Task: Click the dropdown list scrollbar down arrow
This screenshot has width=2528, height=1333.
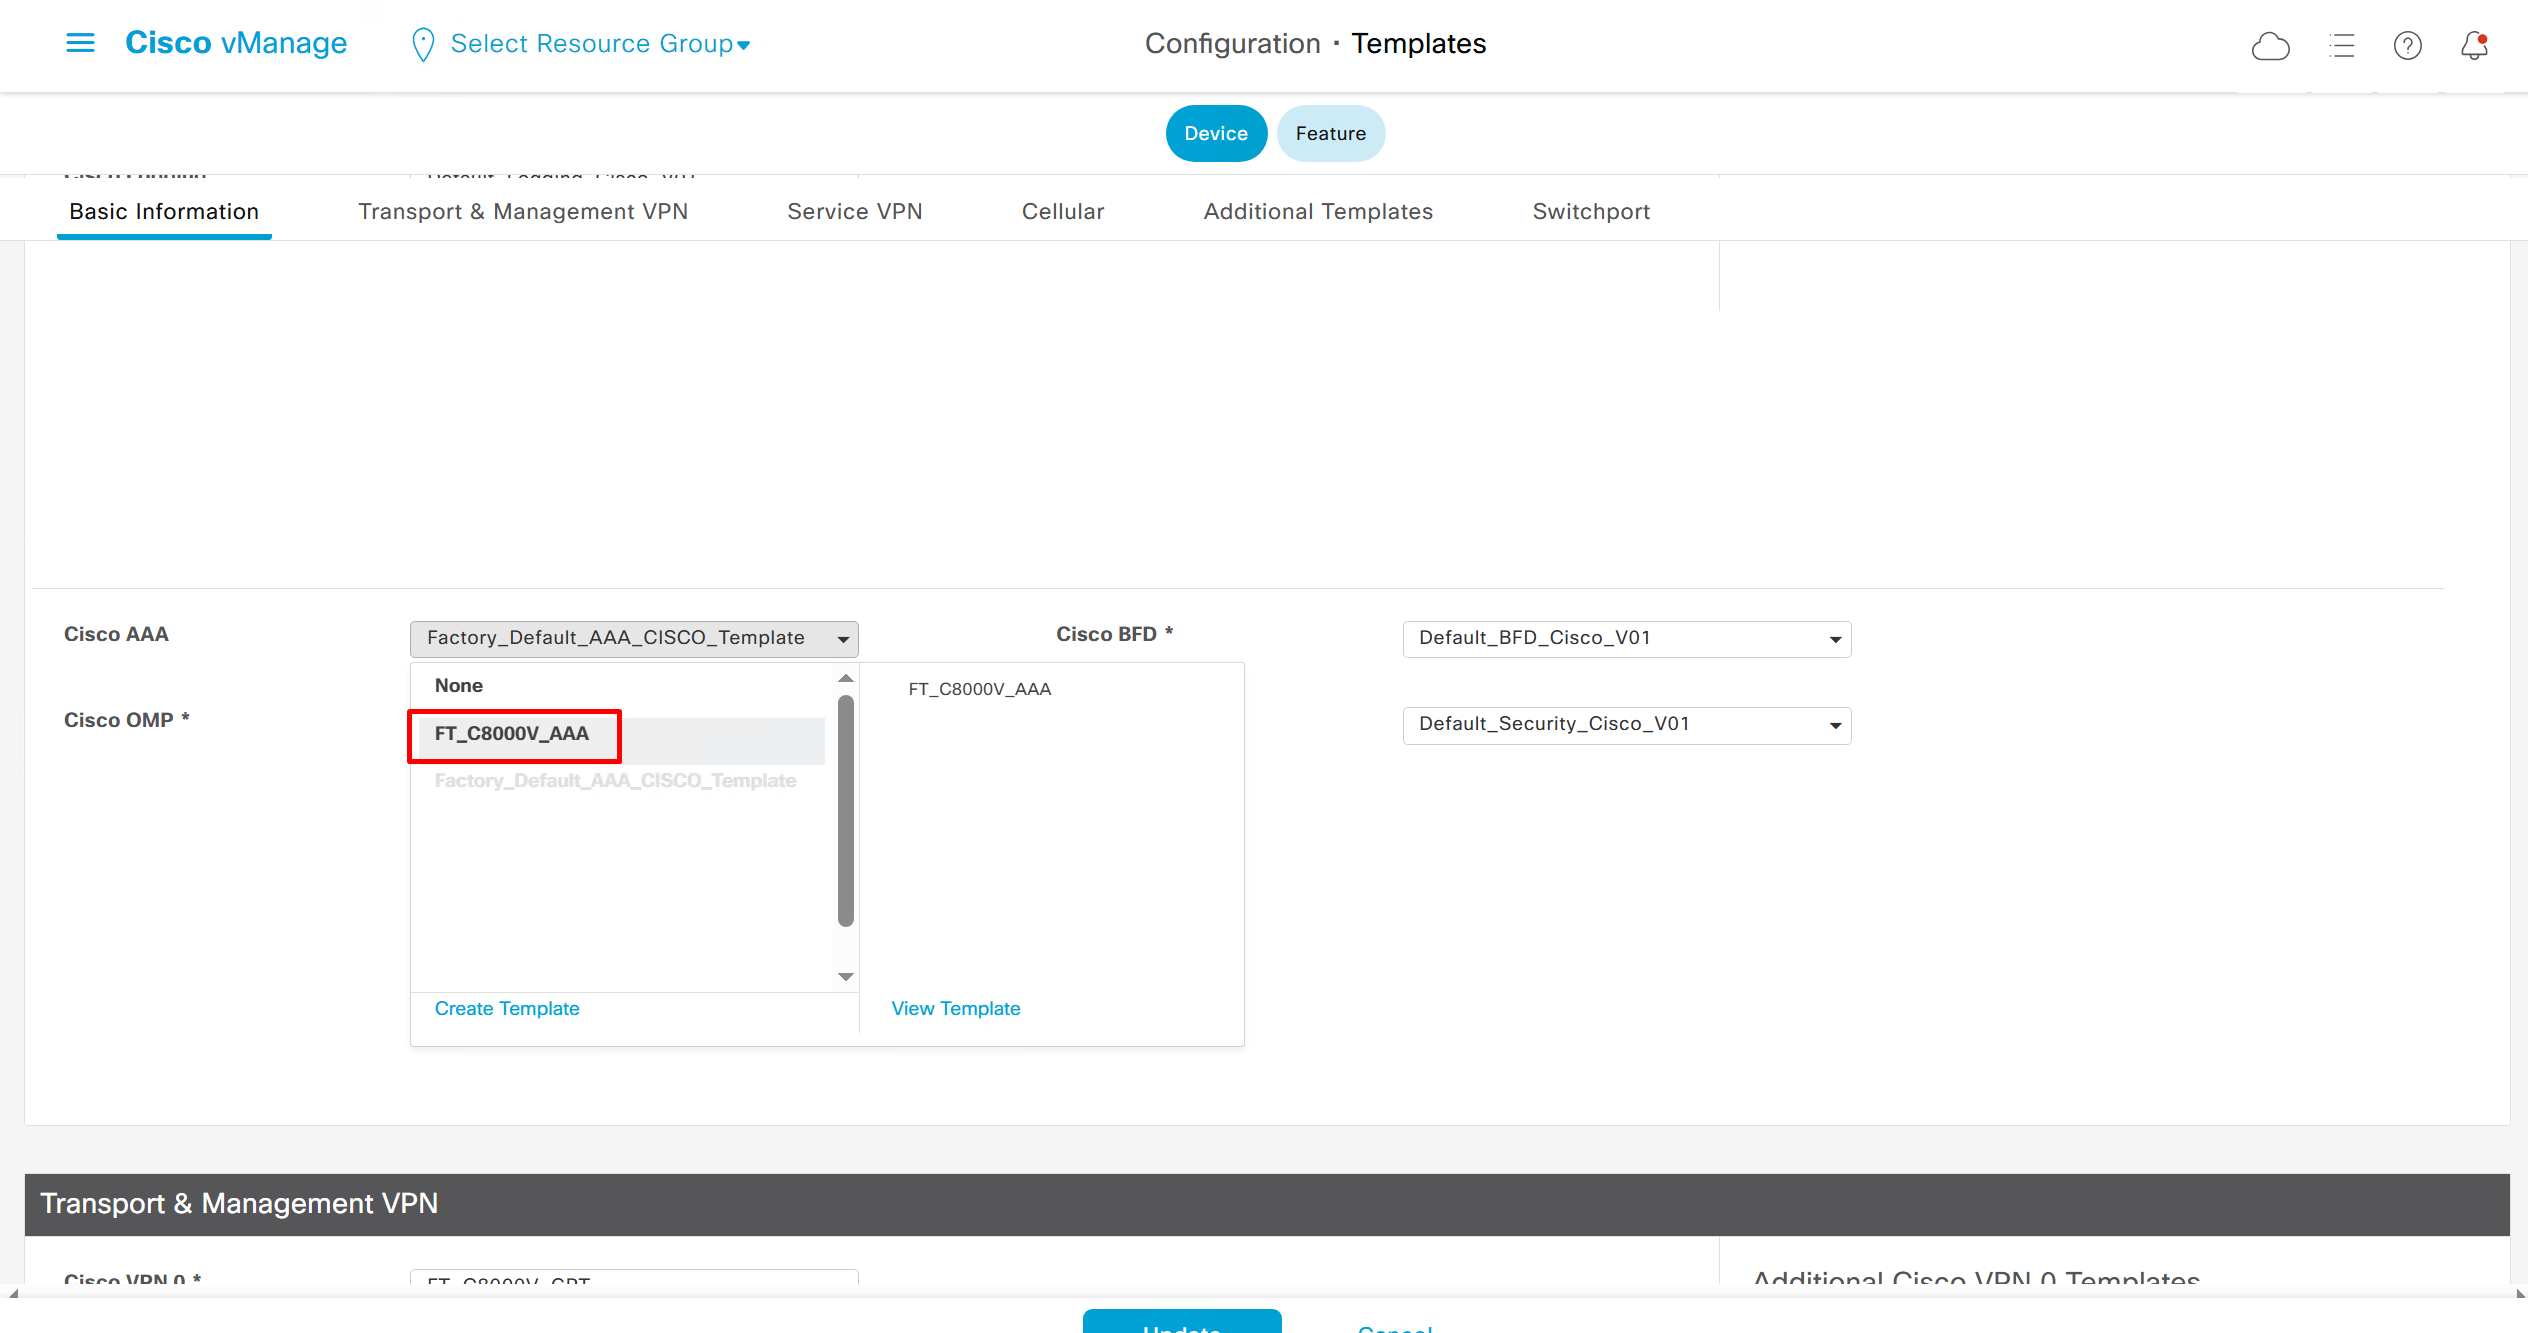Action: coord(846,977)
